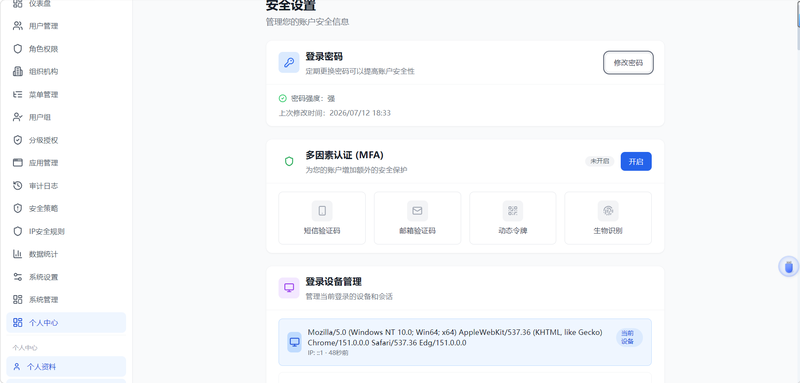Click the fingerprint icon for 生物识别
The image size is (800, 383).
coord(608,211)
